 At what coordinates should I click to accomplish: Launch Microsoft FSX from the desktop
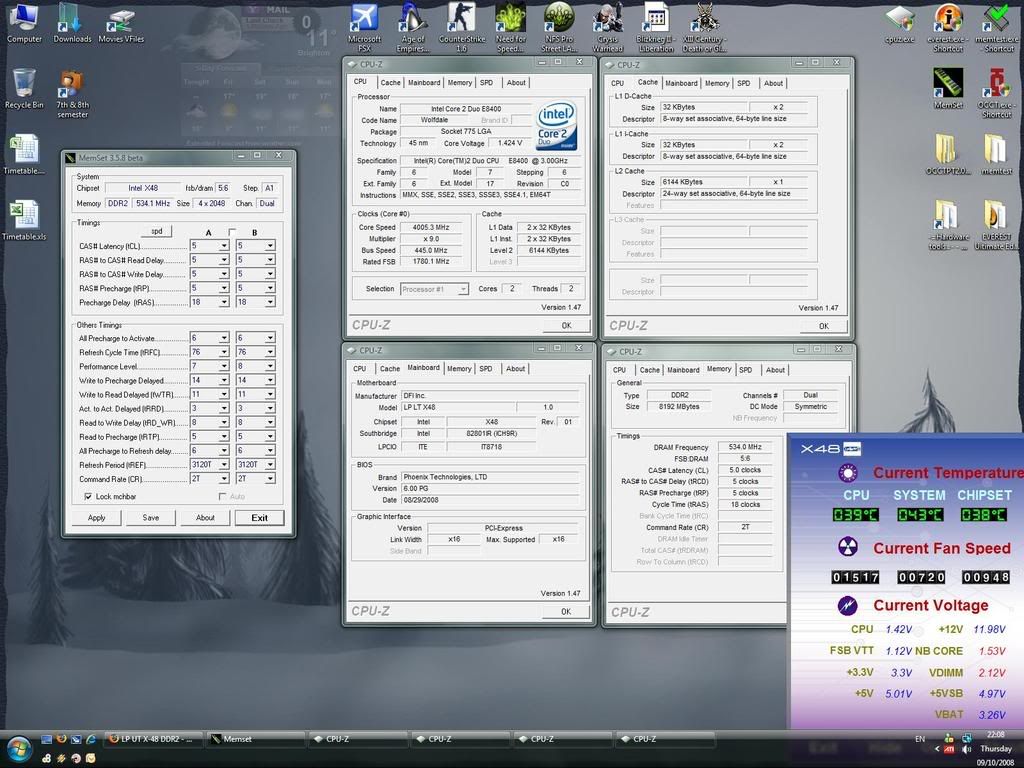(364, 27)
